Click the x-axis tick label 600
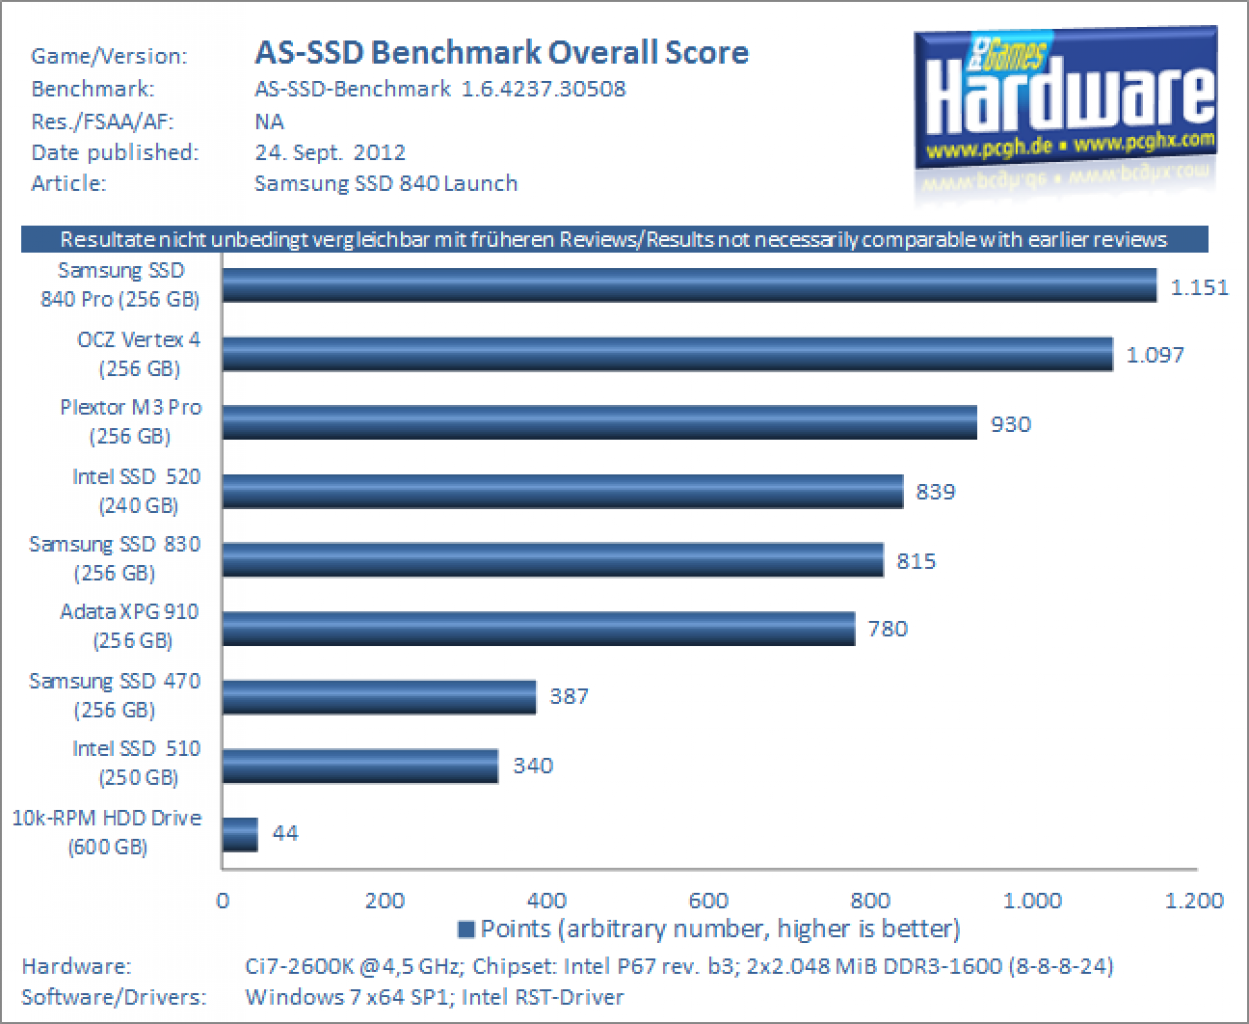Viewport: 1249px width, 1024px height. coord(708,901)
